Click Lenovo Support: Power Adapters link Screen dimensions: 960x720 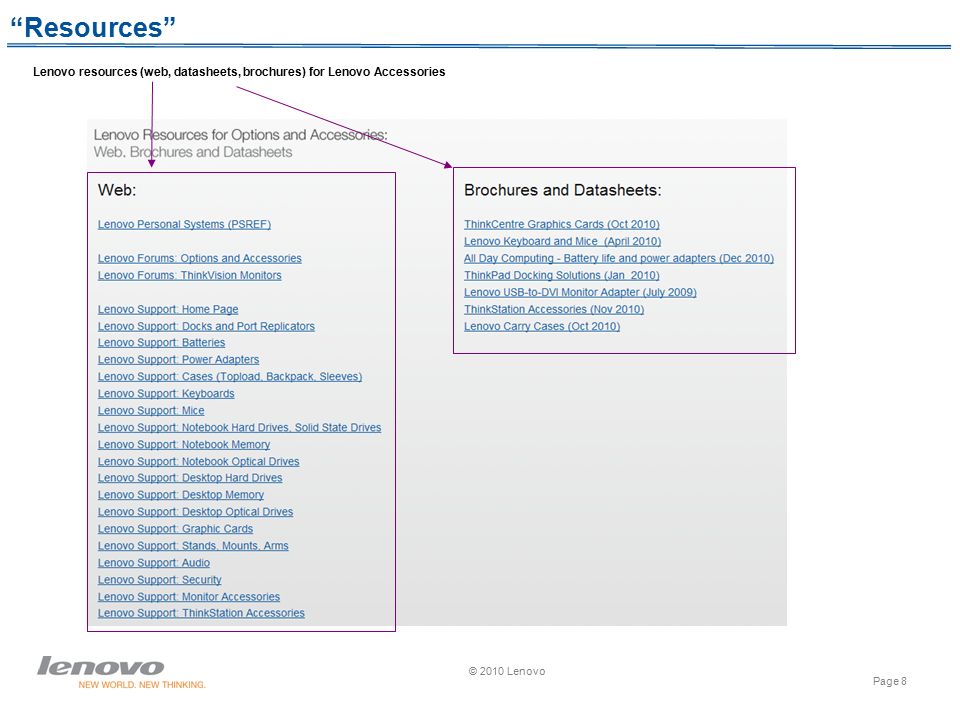point(178,359)
